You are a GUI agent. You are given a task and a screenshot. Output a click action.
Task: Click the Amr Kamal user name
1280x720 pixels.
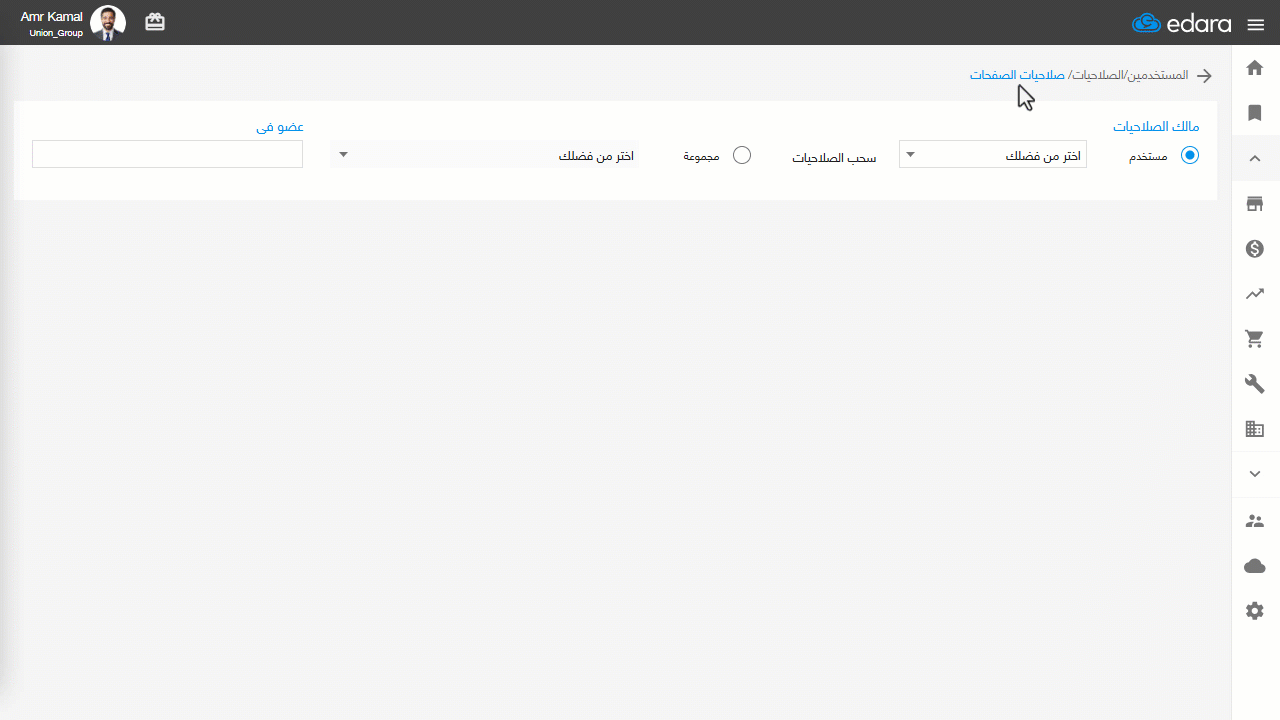[x=51, y=17]
